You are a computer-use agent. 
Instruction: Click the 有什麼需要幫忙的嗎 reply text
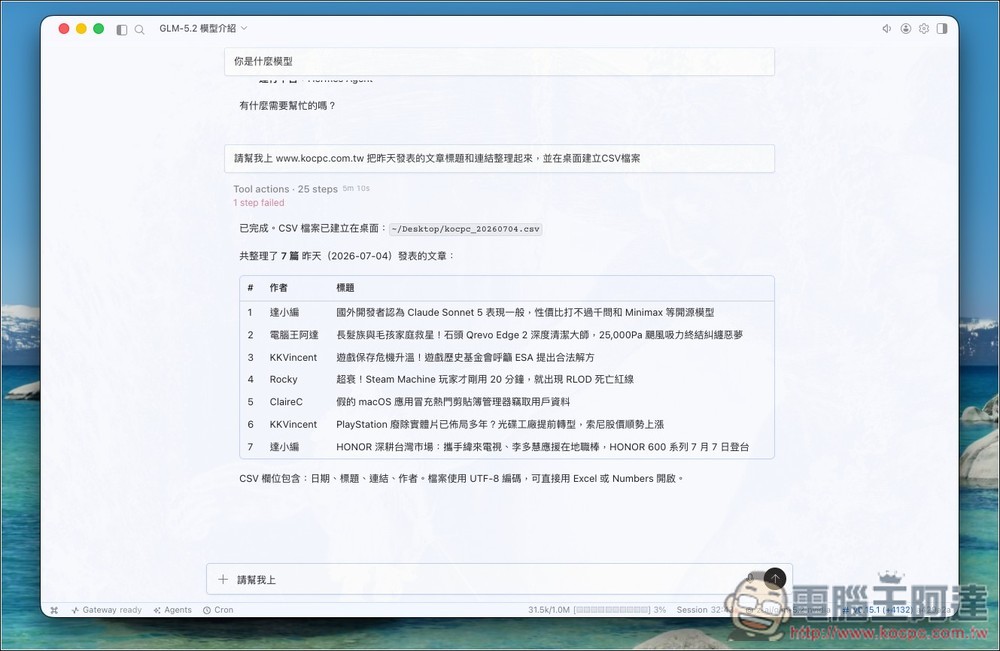[x=287, y=106]
